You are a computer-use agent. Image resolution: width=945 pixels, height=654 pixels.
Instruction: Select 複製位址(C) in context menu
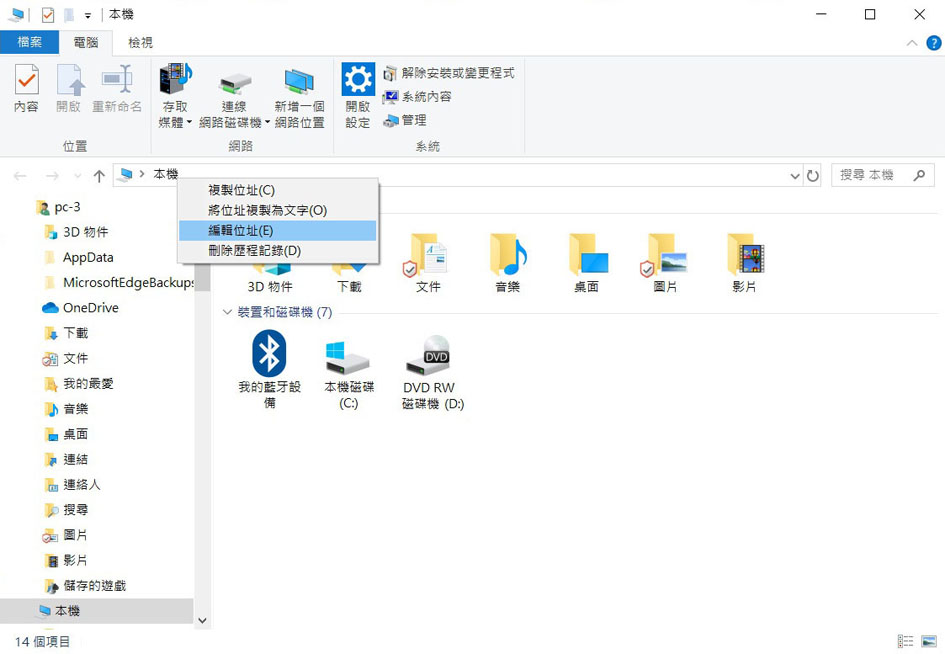(278, 190)
